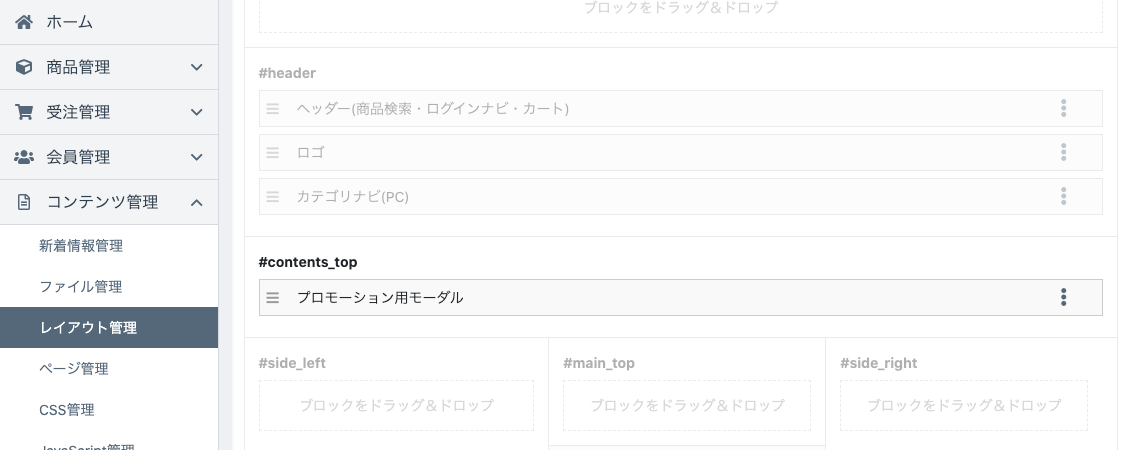Expand the 会員管理 menu chevron

196,157
